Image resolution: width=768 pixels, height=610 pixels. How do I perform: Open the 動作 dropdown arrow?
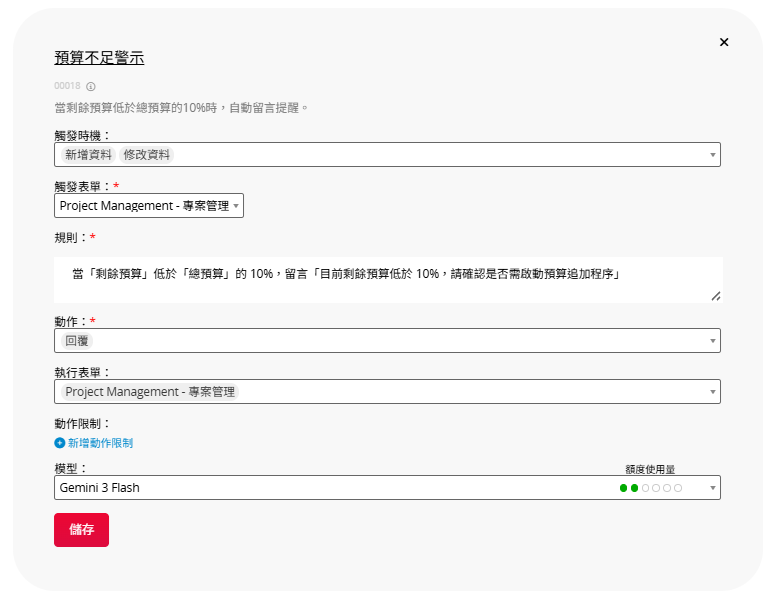(713, 341)
